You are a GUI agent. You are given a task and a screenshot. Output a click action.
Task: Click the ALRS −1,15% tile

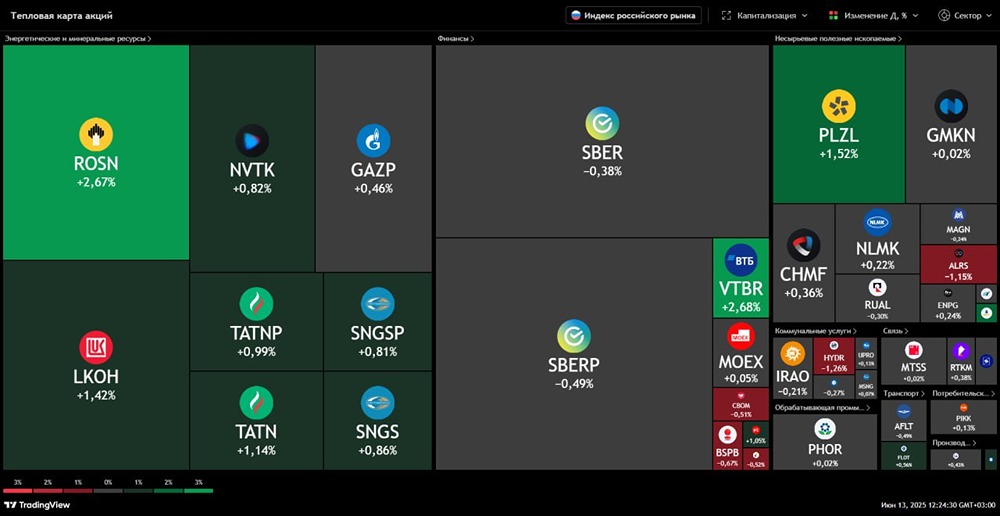click(958, 265)
